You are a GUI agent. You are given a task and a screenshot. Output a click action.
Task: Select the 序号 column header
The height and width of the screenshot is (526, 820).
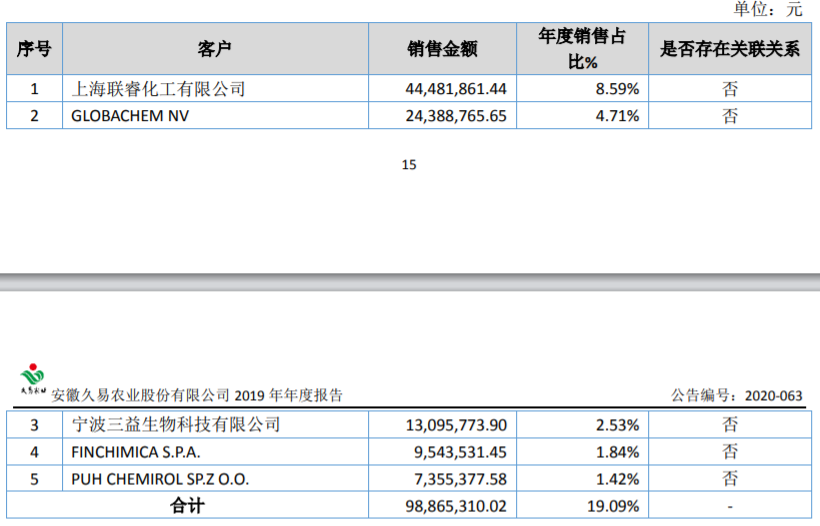point(35,49)
